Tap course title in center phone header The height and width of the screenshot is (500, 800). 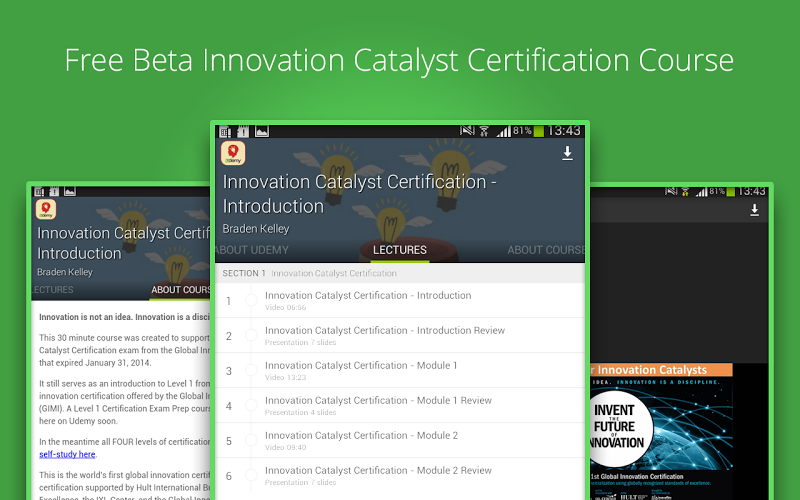[x=359, y=194]
